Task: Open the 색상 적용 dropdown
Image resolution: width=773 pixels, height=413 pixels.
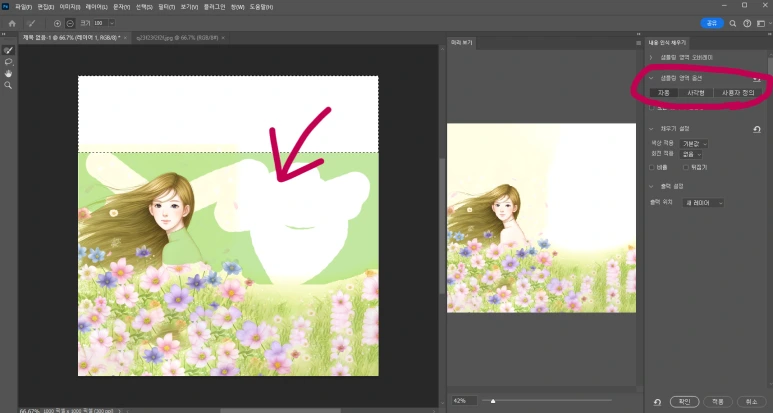Action: pyautogui.click(x=694, y=144)
